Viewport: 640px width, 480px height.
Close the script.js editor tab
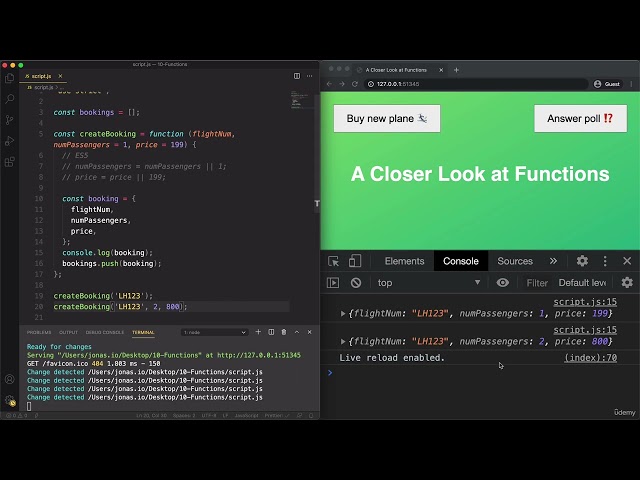click(x=60, y=76)
